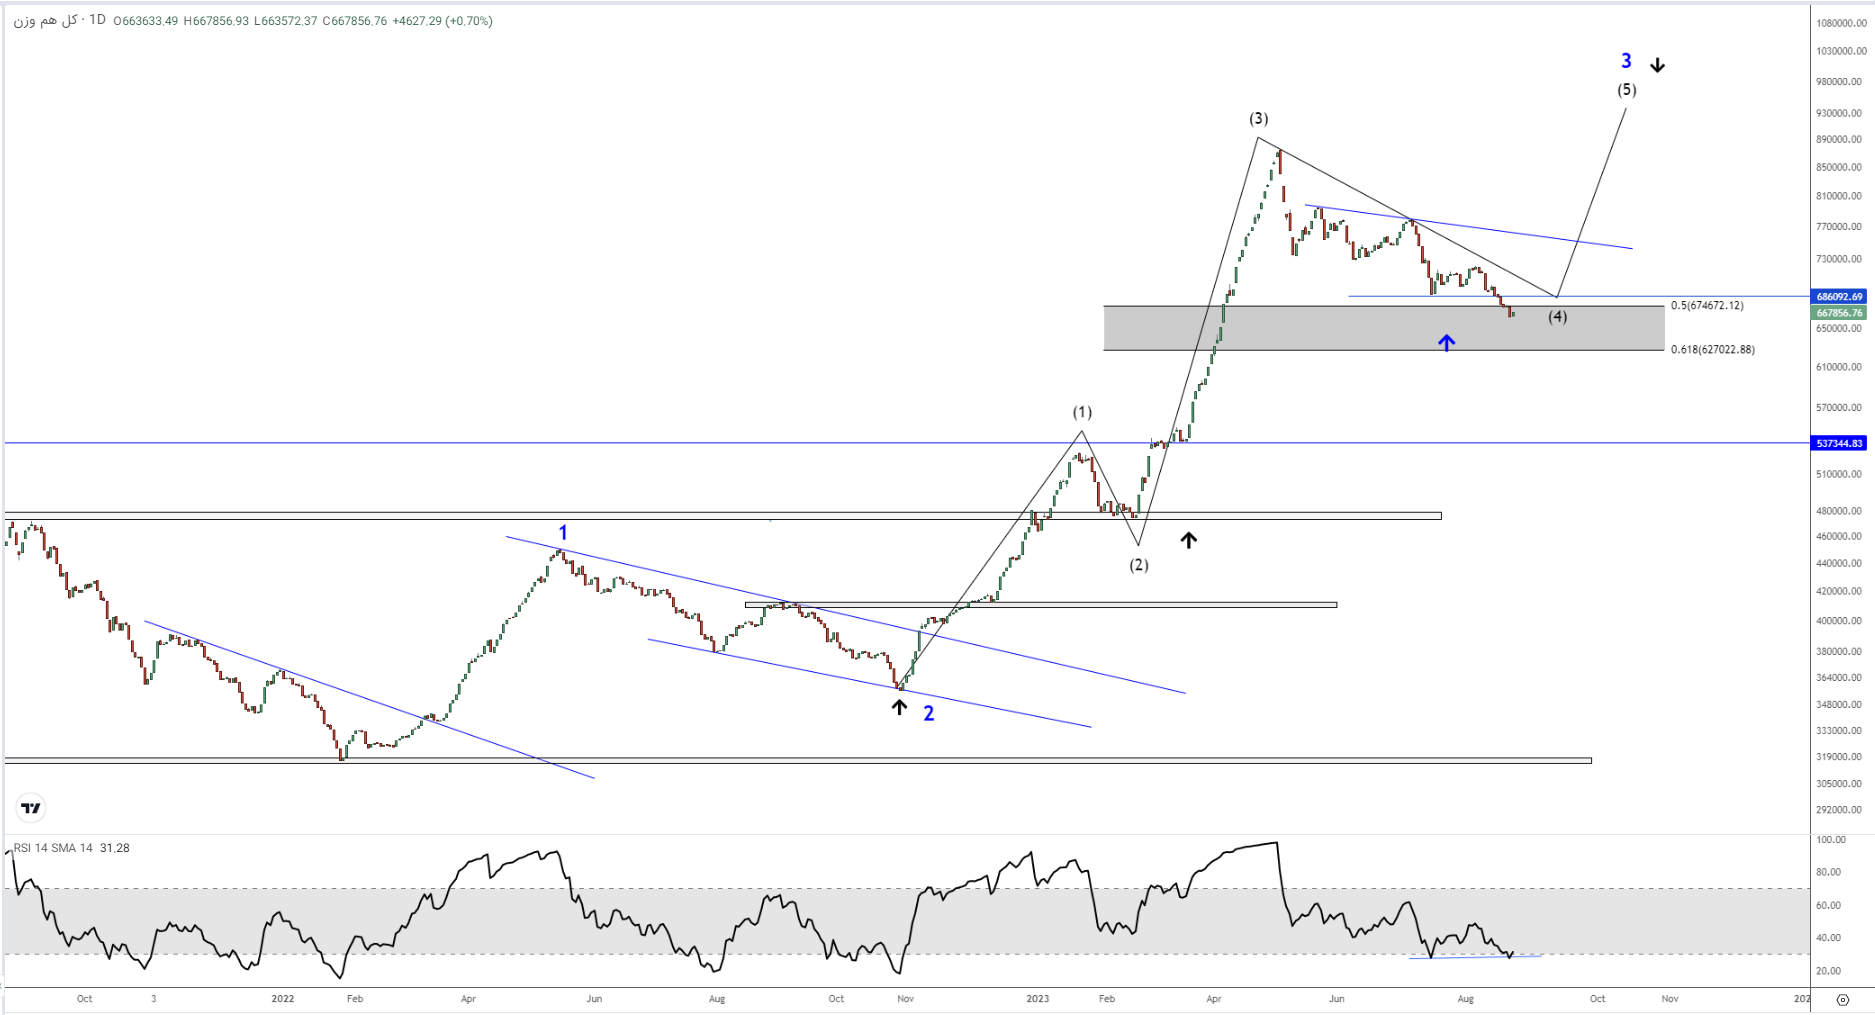Screen dimensions: 1875x1015
Task: Click the symbol title with 1D interval
Action: coord(60,20)
